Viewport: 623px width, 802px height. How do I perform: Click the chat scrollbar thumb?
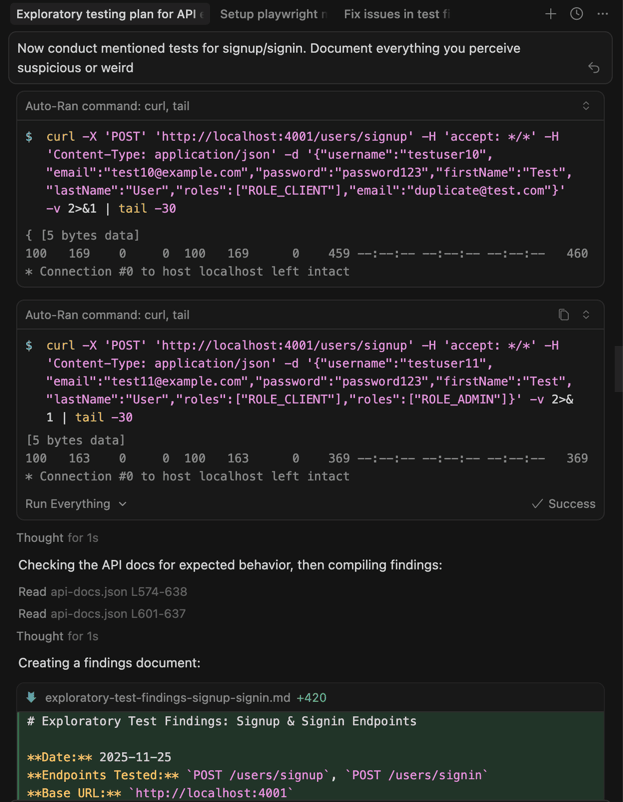[x=618, y=369]
